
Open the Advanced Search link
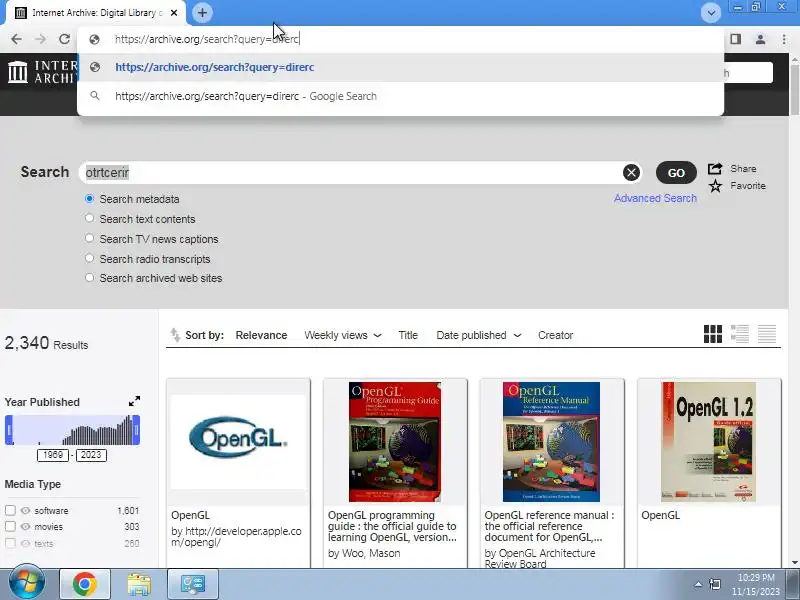click(655, 198)
